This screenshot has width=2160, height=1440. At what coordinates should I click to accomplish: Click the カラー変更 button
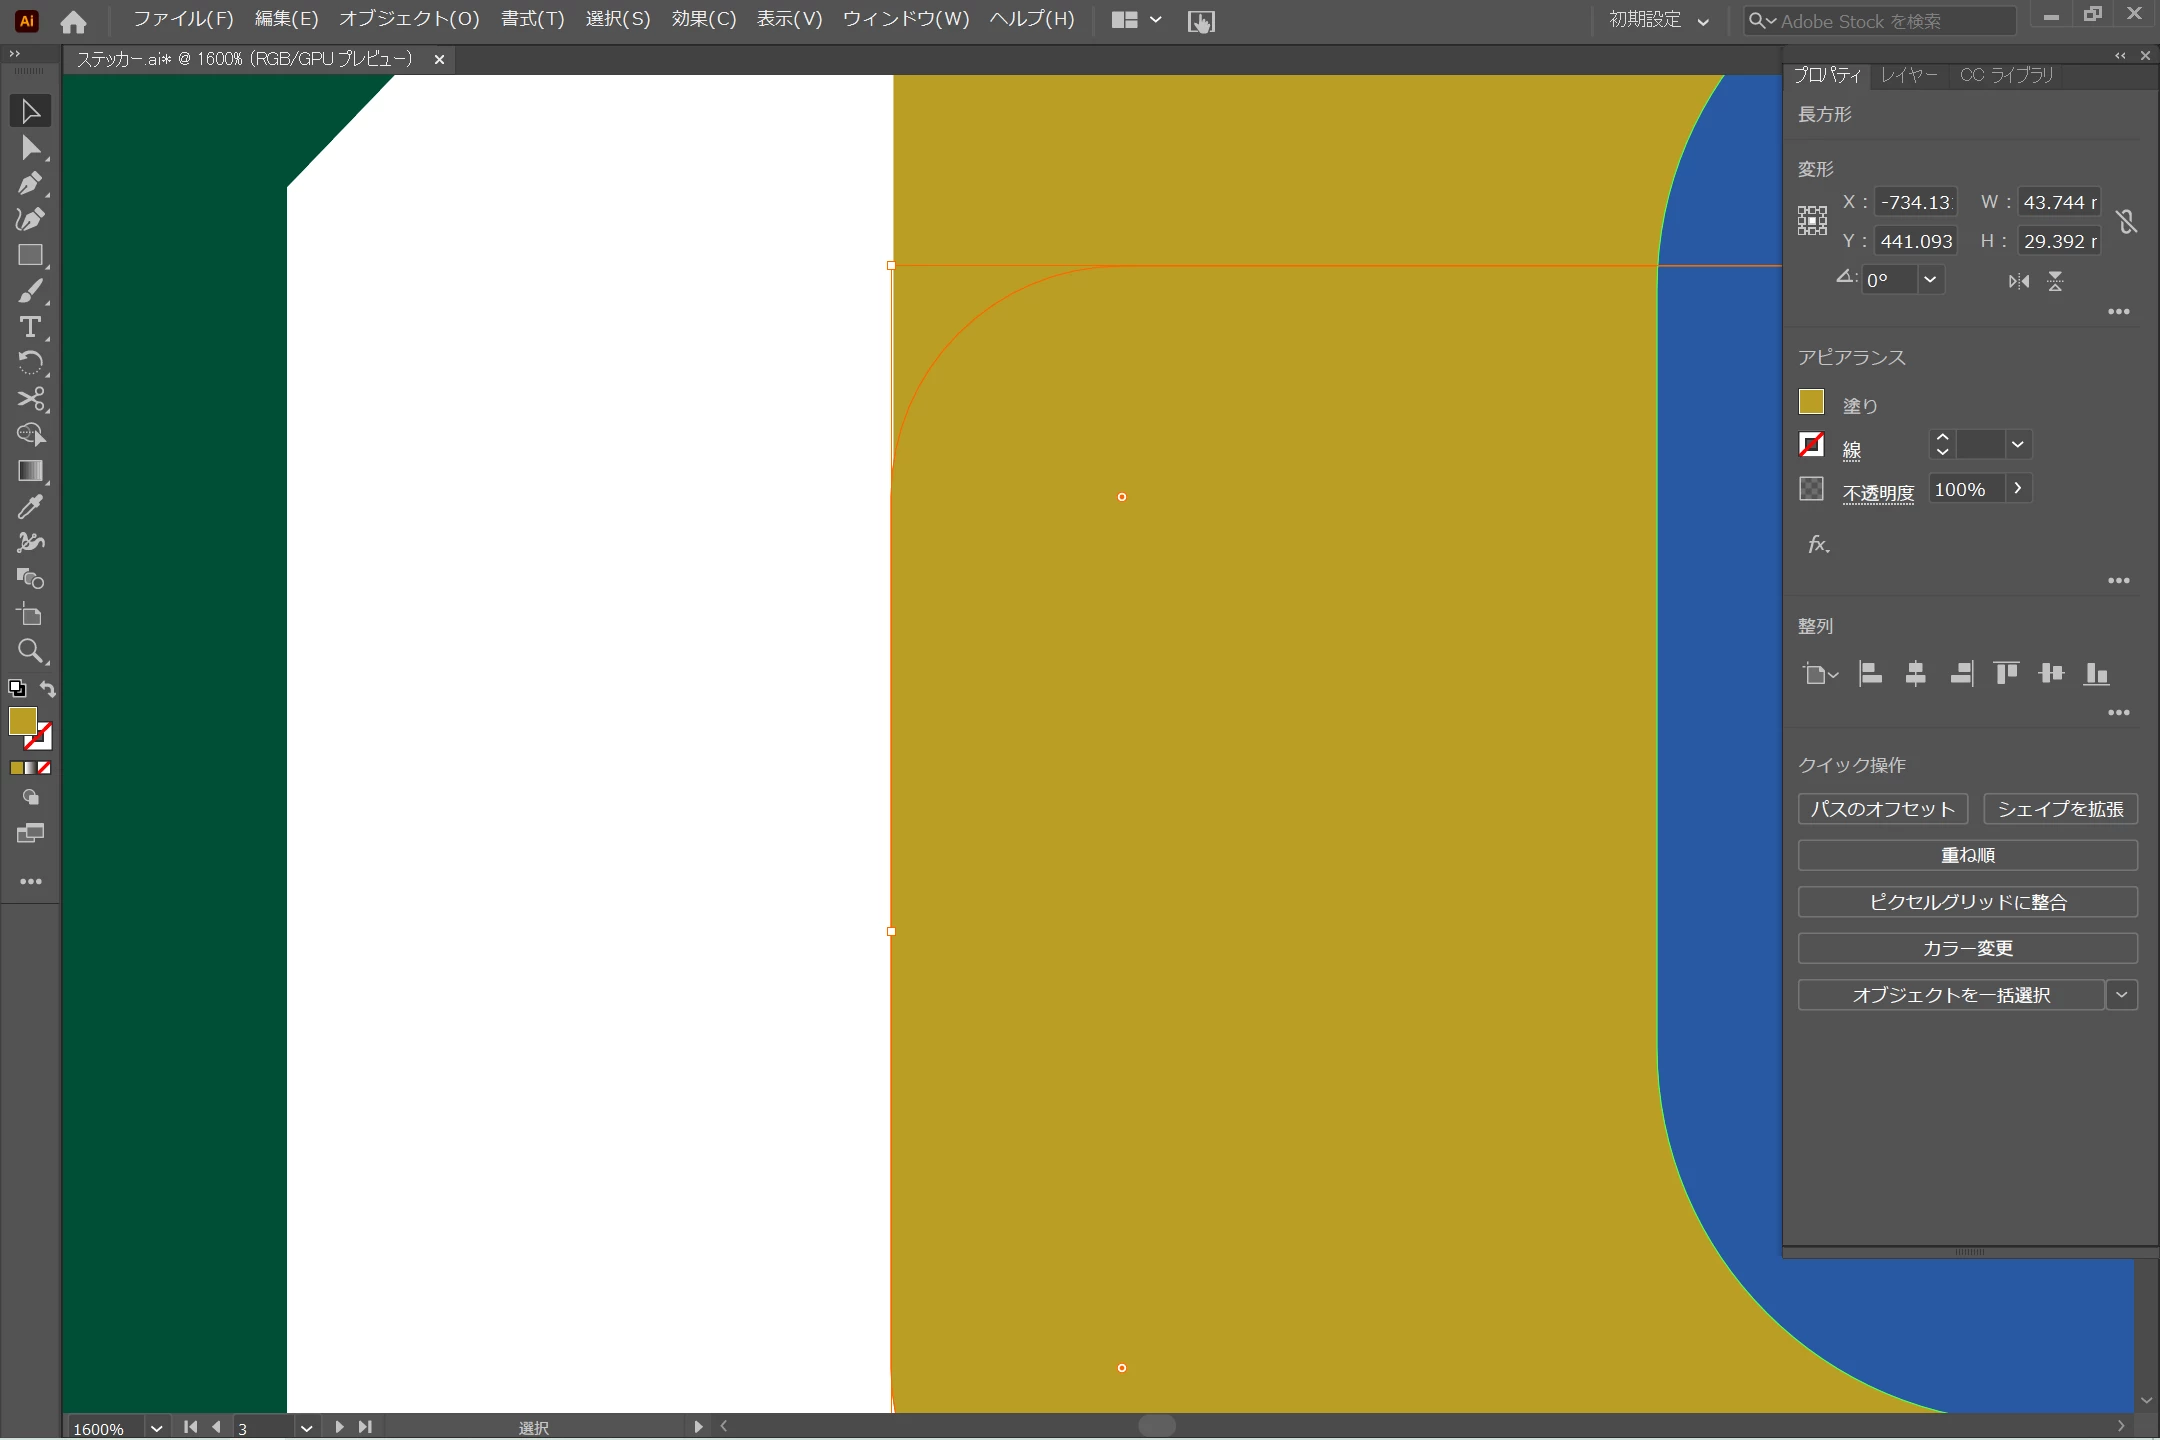coord(1967,948)
